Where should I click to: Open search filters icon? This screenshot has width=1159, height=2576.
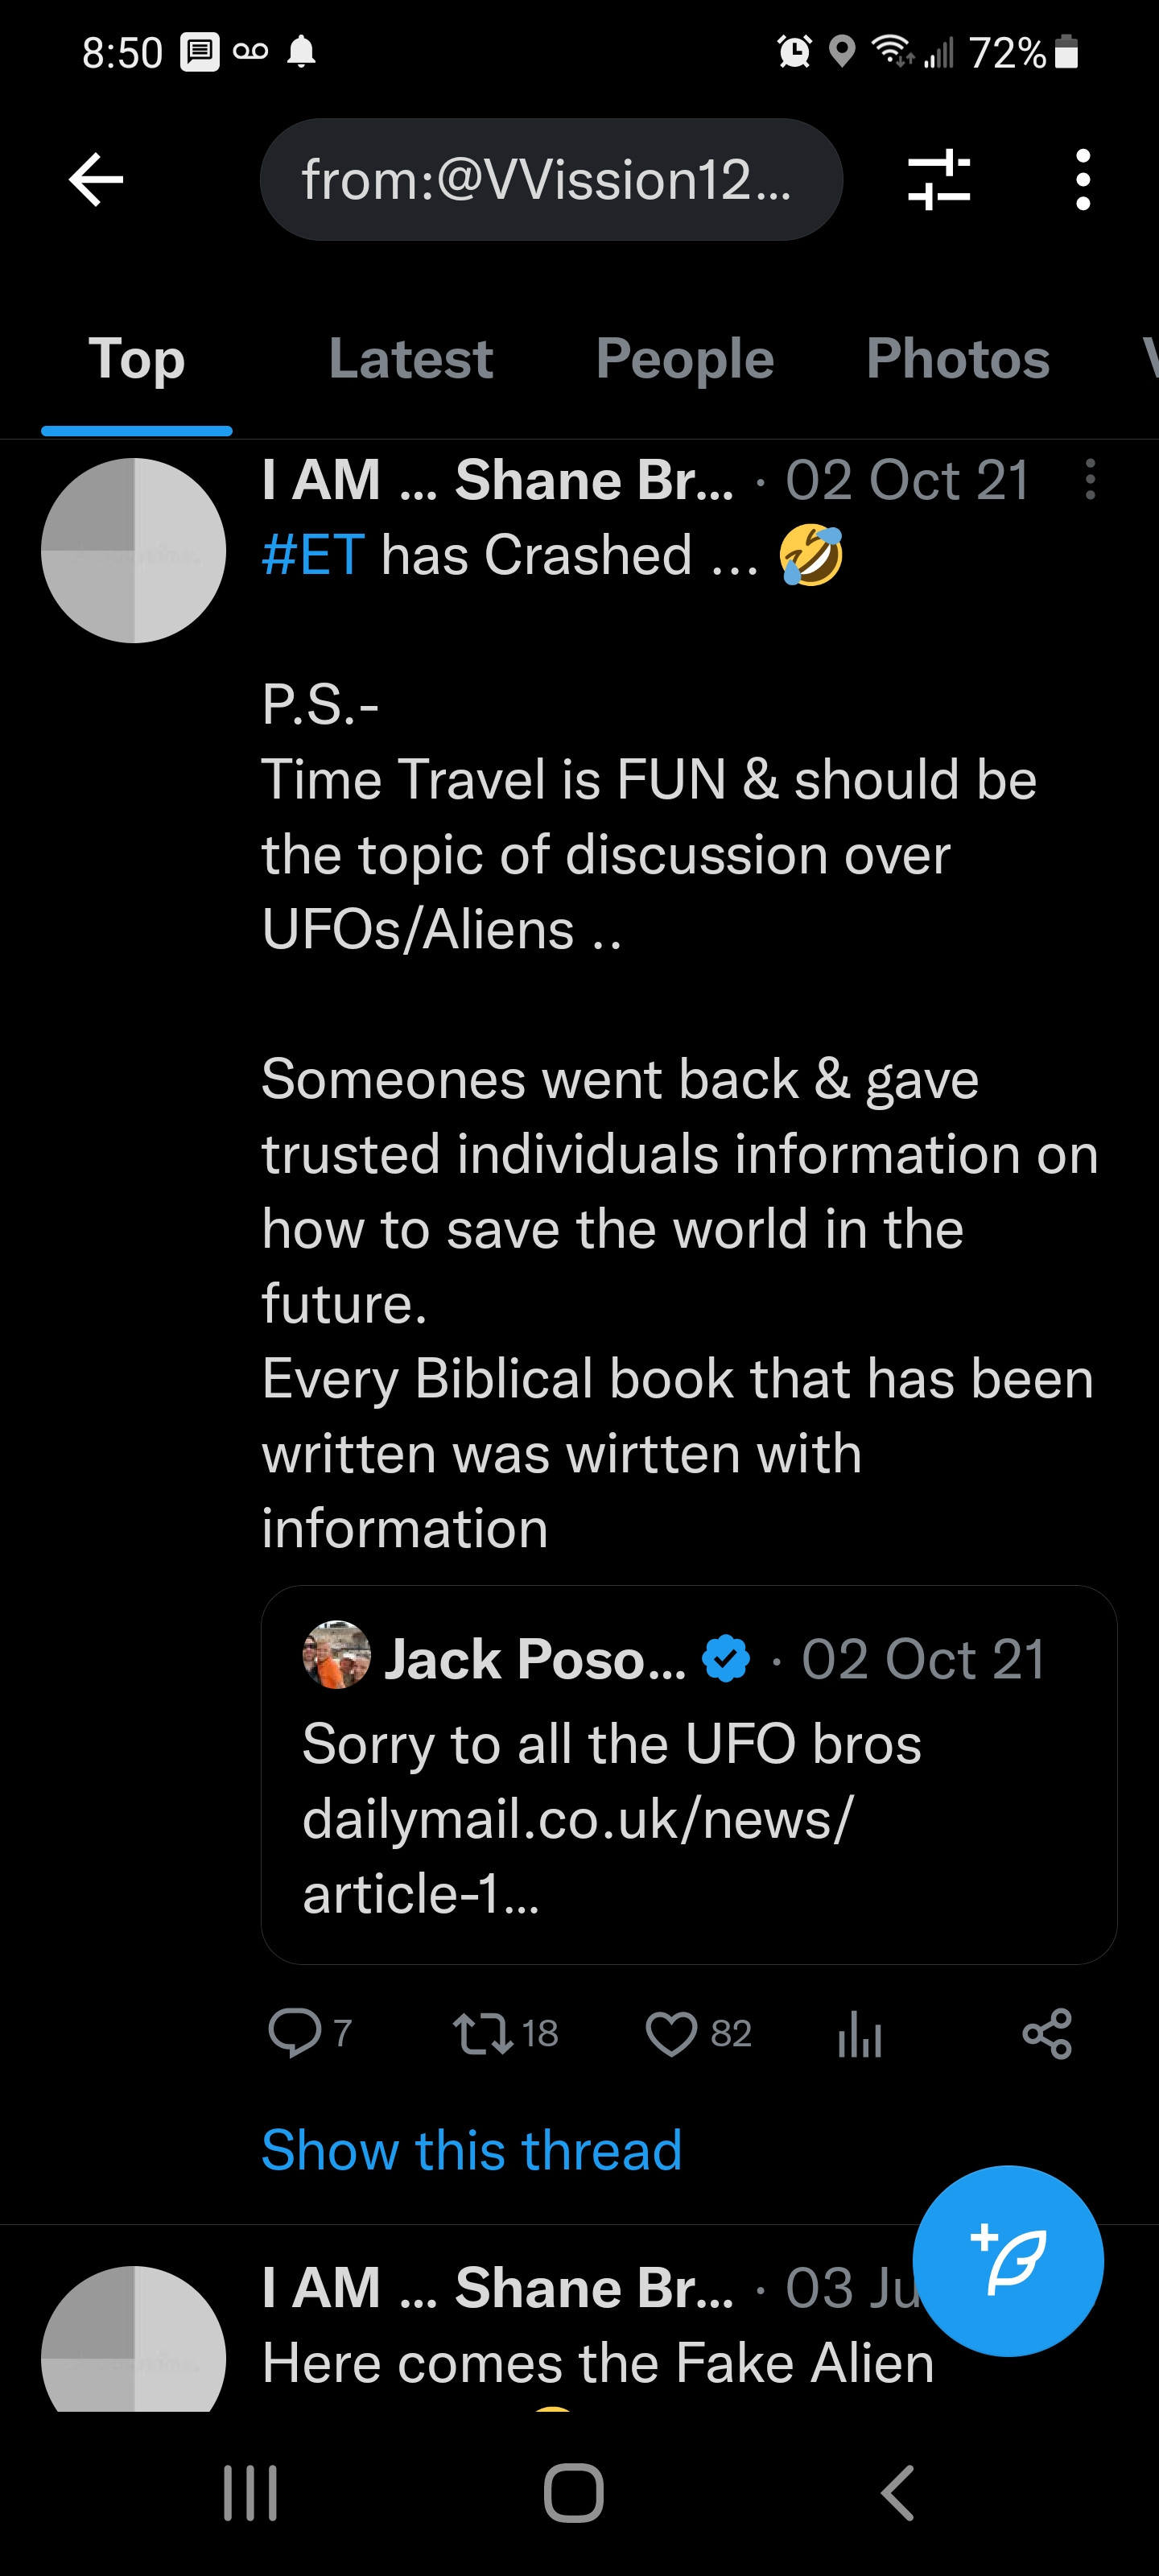938,180
